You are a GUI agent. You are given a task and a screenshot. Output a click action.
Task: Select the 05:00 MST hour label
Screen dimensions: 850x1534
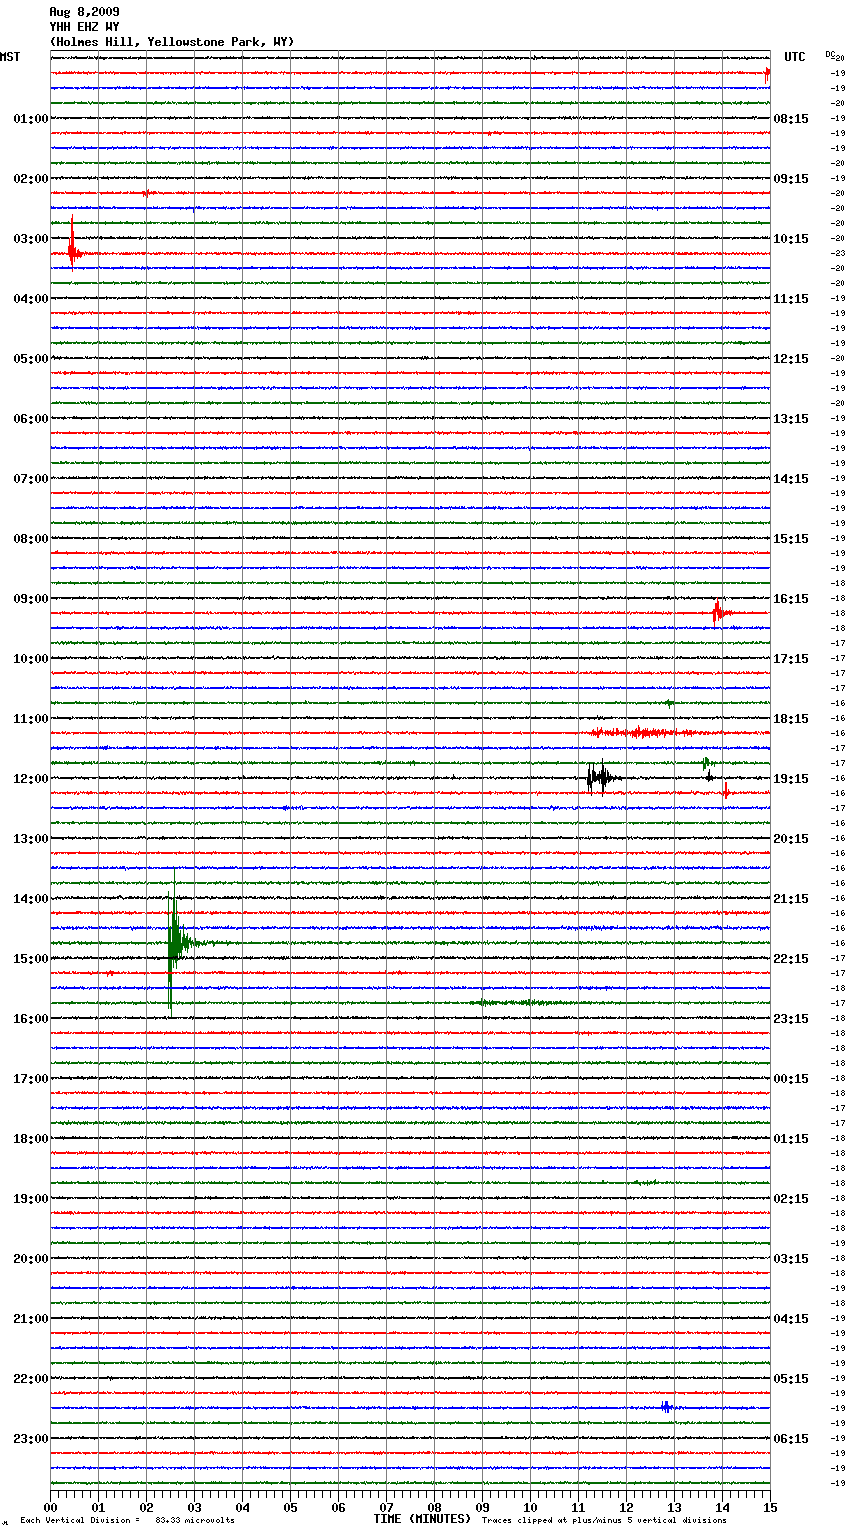pyautogui.click(x=31, y=359)
